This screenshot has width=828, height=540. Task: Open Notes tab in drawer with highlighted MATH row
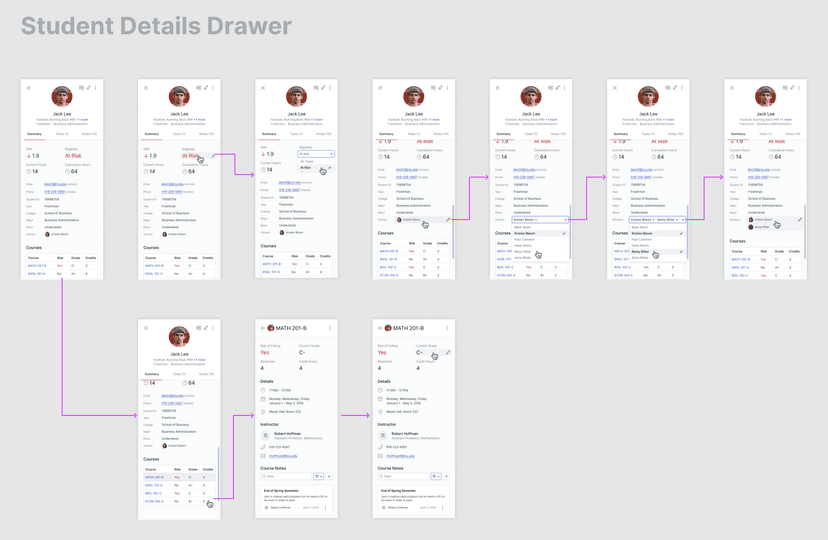pyautogui.click(x=206, y=374)
